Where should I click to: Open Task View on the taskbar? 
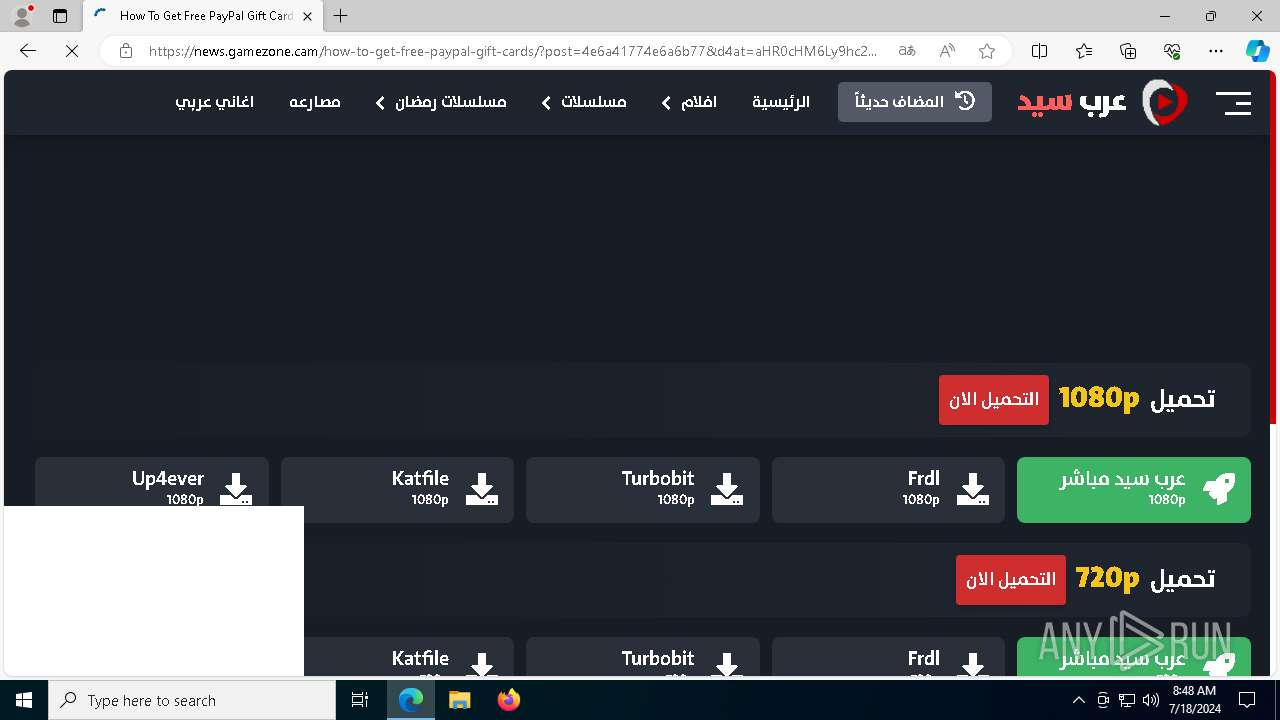click(x=360, y=700)
